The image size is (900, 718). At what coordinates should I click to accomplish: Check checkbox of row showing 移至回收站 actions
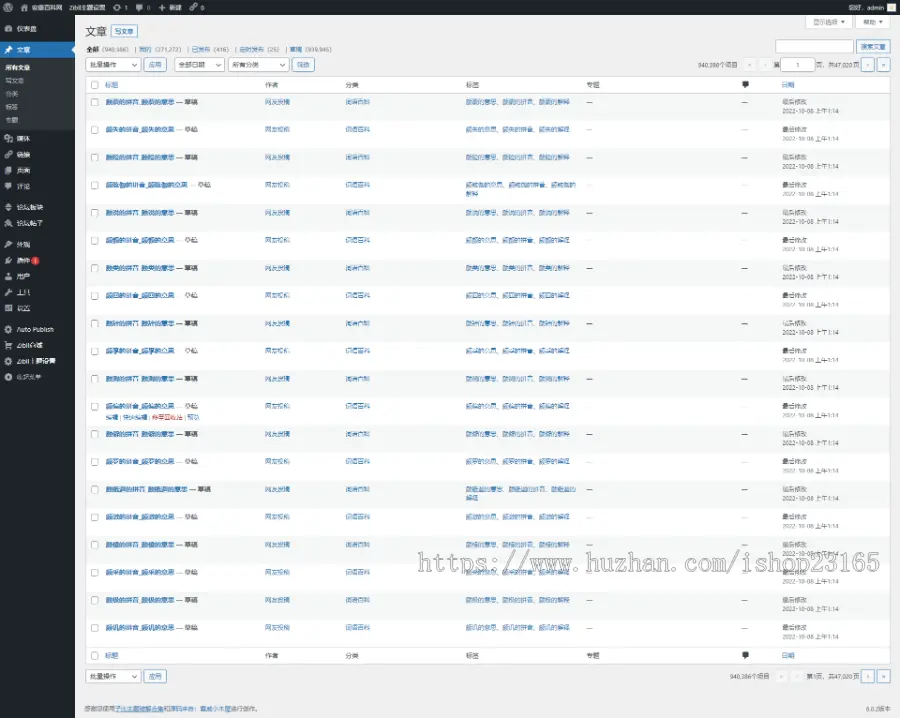(x=95, y=406)
